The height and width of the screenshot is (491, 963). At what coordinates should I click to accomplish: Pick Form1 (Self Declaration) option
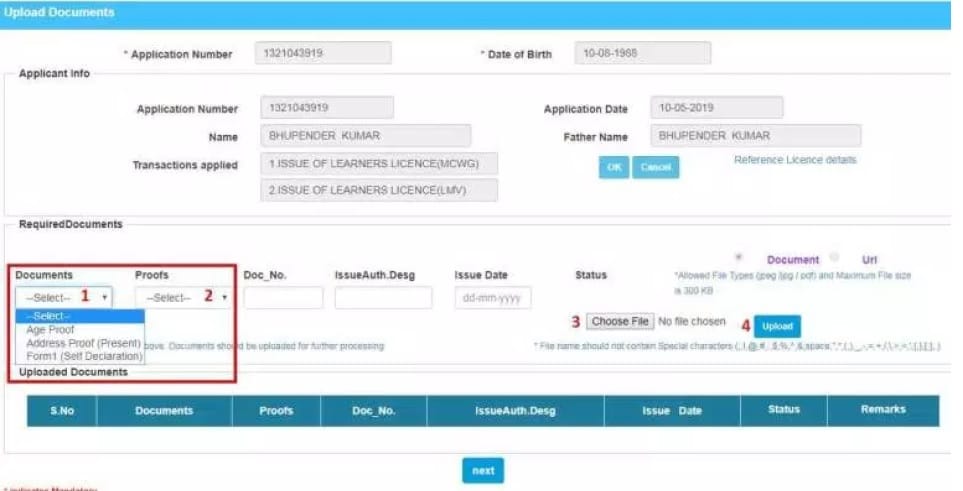point(82,356)
